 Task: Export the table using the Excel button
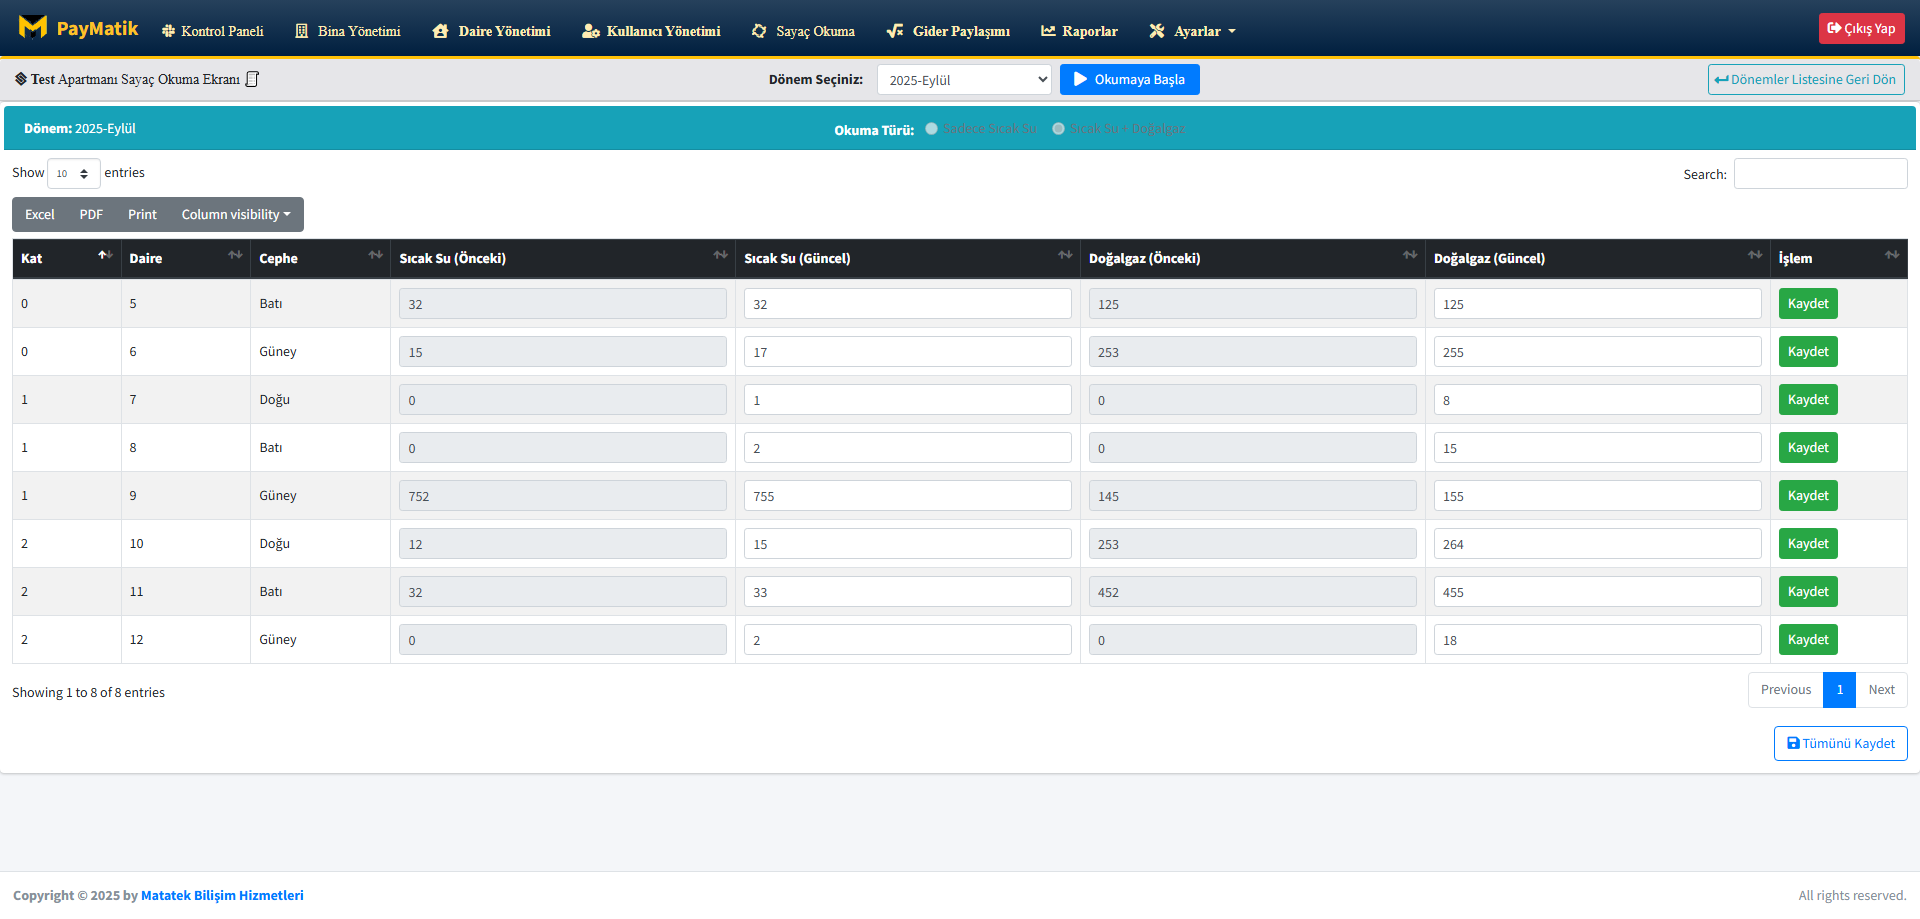(40, 215)
